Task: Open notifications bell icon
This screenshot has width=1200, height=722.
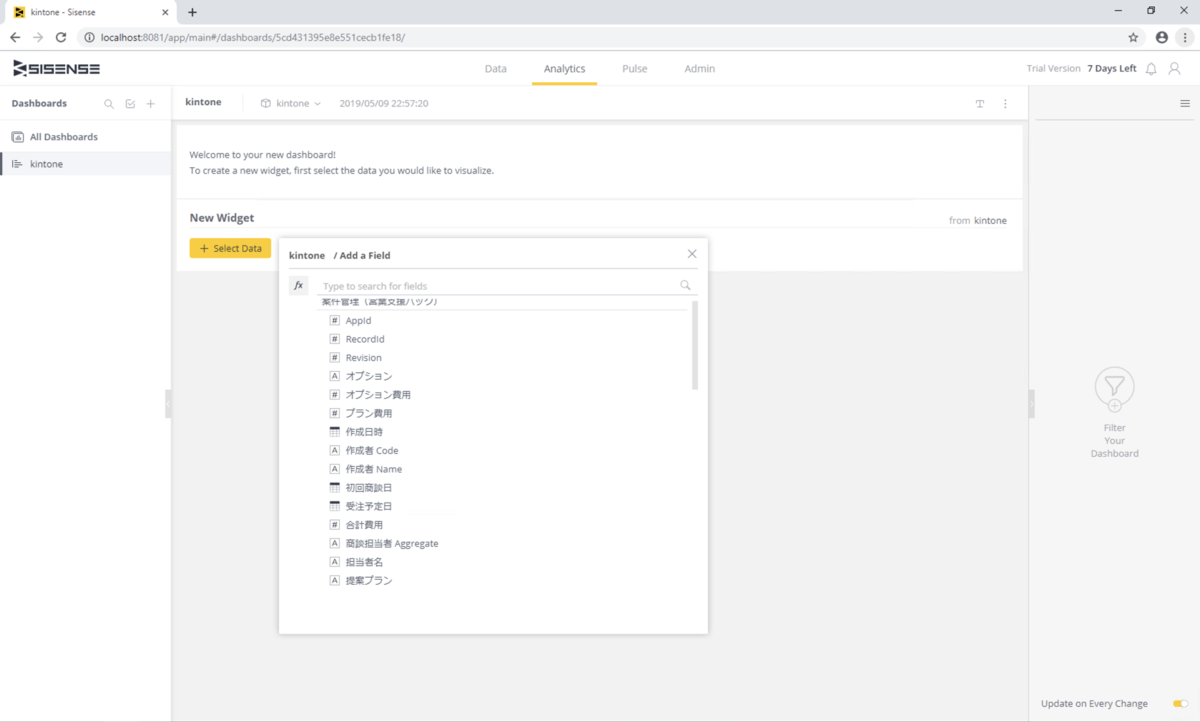Action: (x=1151, y=68)
